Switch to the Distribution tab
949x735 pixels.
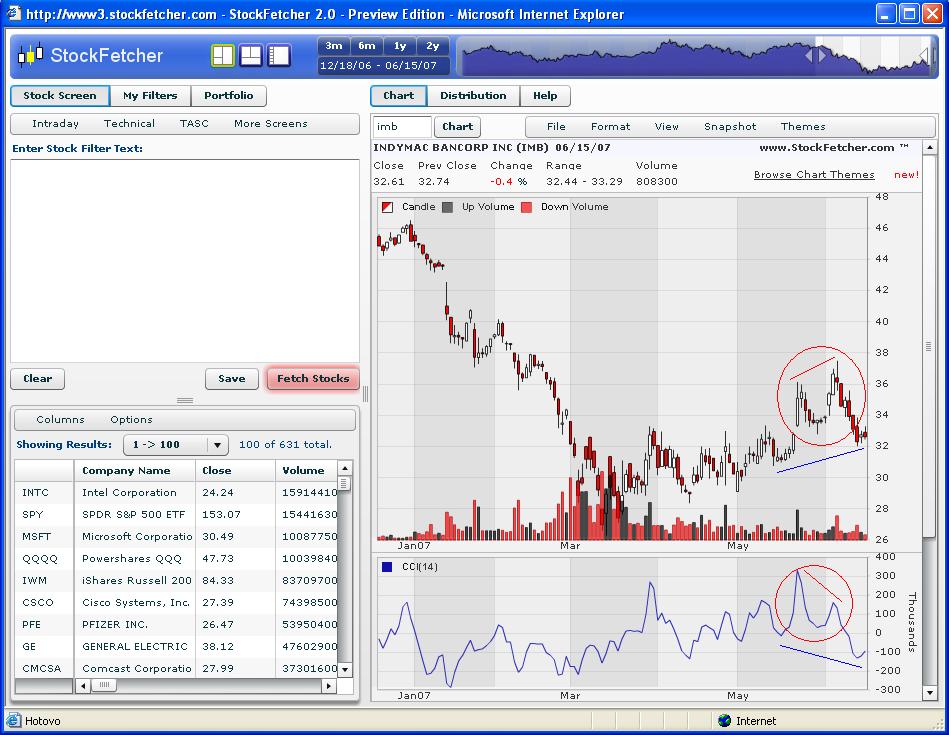473,96
